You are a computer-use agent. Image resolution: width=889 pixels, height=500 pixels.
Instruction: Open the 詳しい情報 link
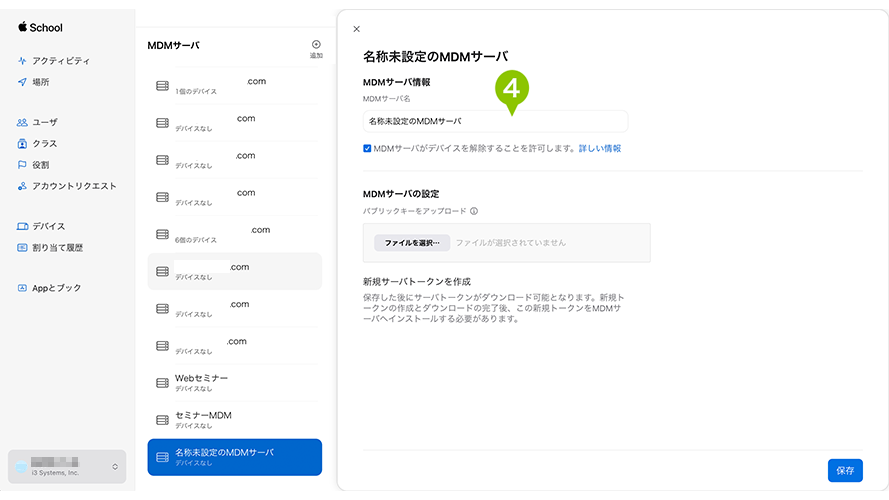[x=600, y=149]
